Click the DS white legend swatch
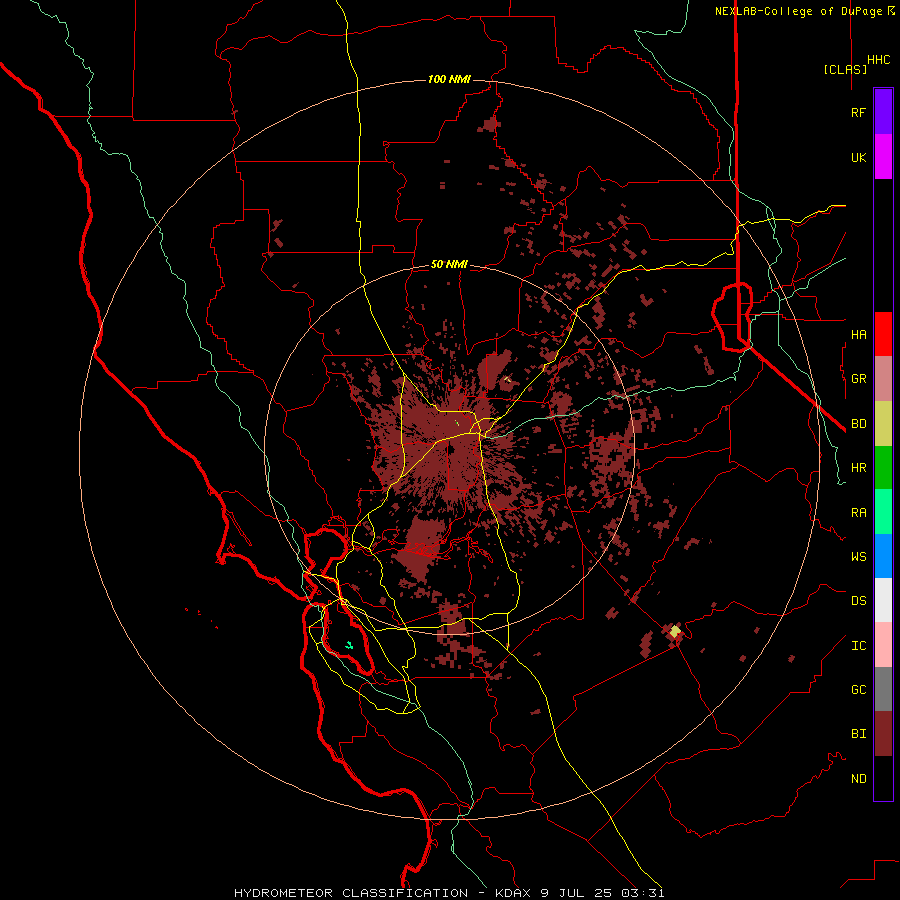 (883, 600)
